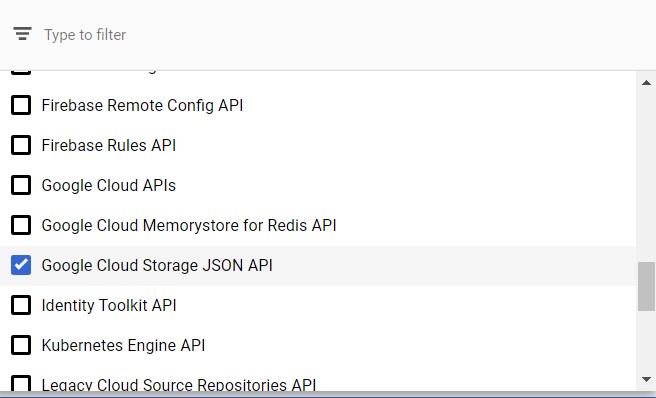Check the Firebase Rules API checkbox
656x398 pixels.
(21, 145)
